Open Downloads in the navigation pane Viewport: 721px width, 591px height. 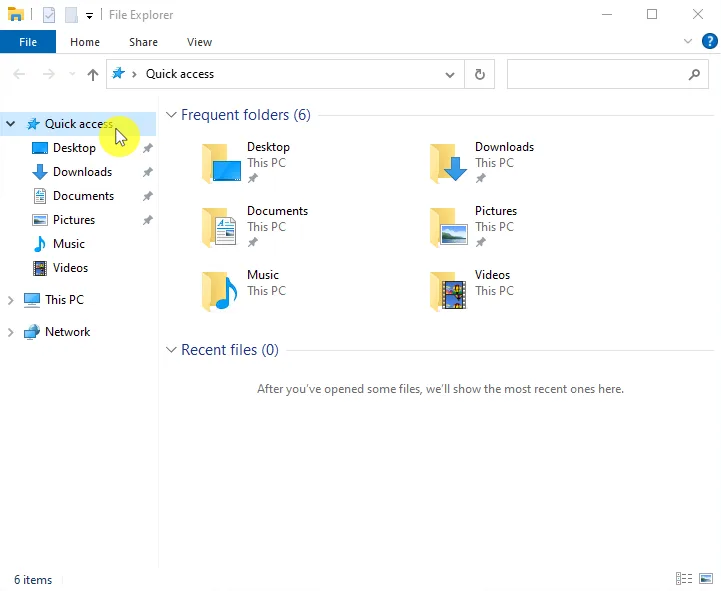coord(82,172)
